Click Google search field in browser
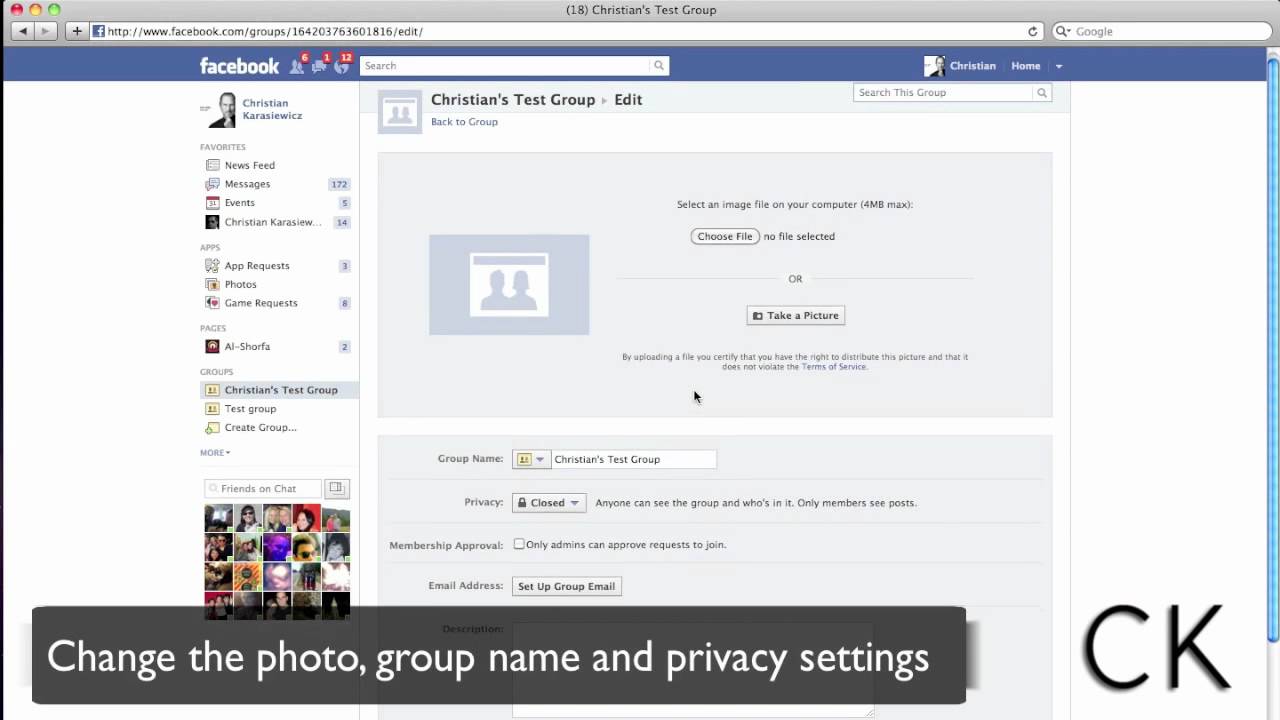 [x=1163, y=31]
